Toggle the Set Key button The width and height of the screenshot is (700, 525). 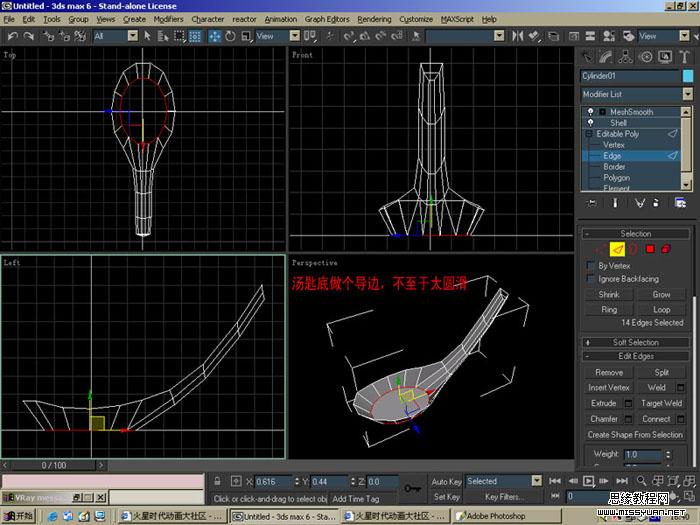pos(446,496)
